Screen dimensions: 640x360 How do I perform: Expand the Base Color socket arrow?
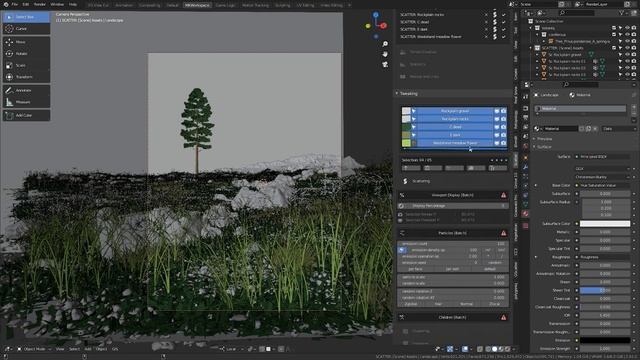point(536,185)
